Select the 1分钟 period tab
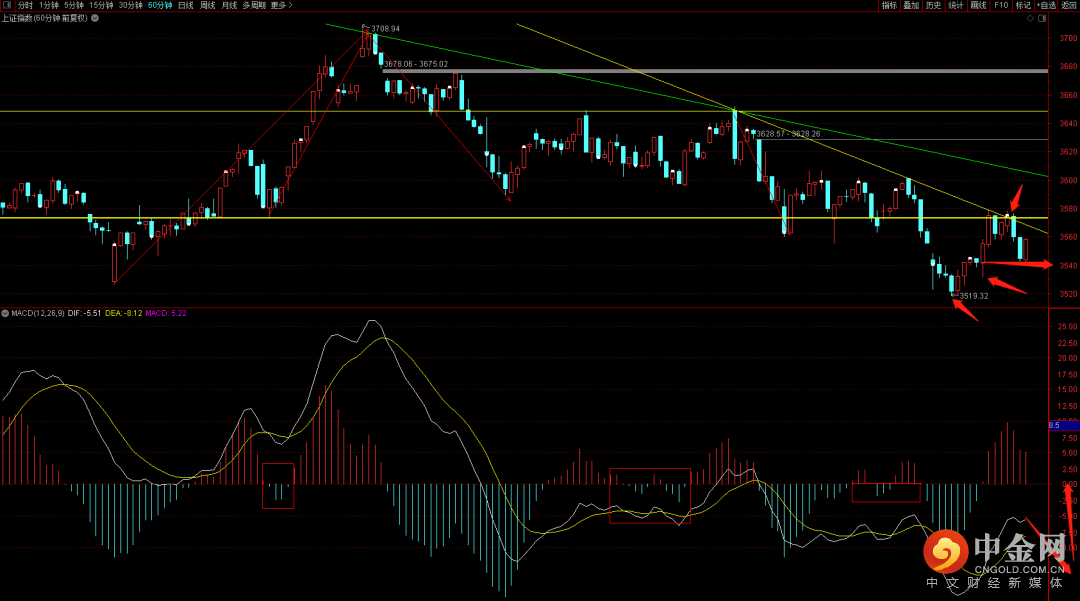Screen dimensions: 1080x601 (x=48, y=5)
